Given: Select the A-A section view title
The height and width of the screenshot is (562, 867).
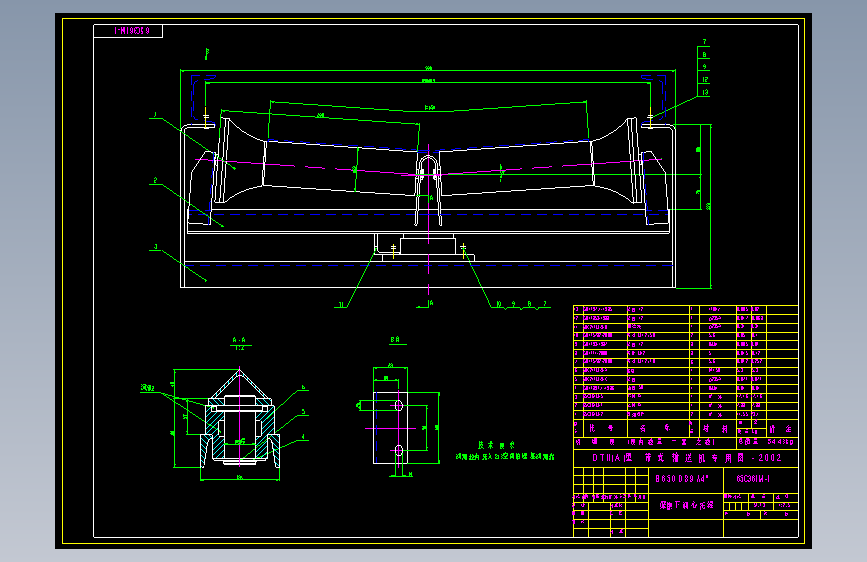Looking at the screenshot, I should [239, 340].
